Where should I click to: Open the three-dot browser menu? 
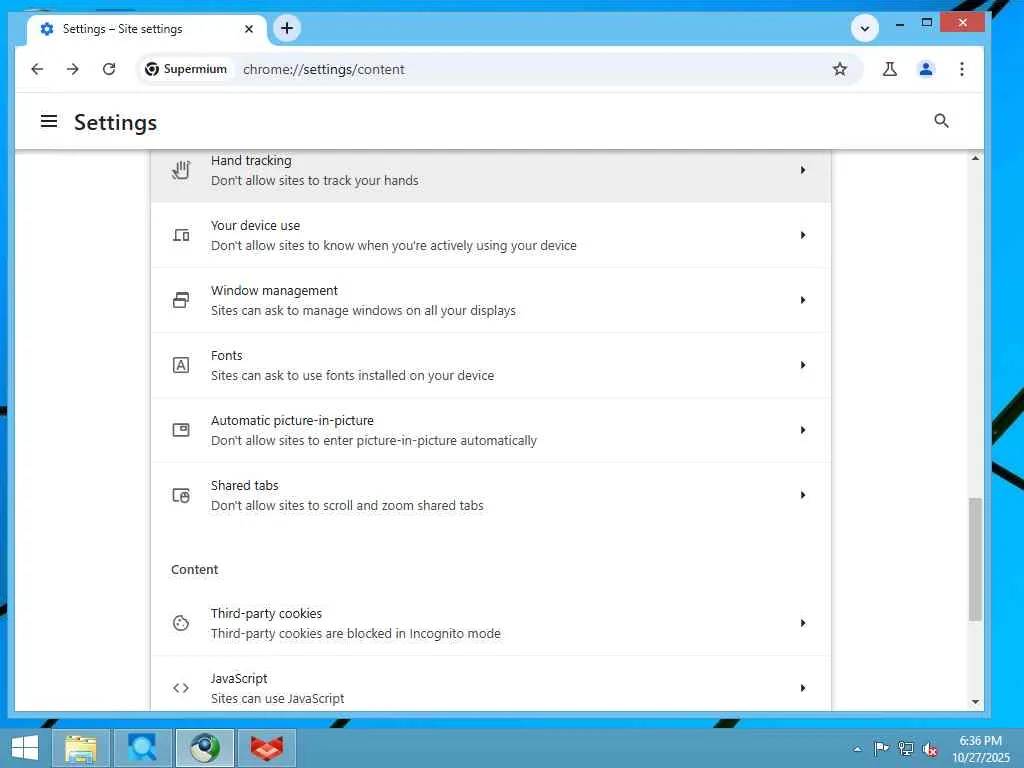(x=961, y=69)
